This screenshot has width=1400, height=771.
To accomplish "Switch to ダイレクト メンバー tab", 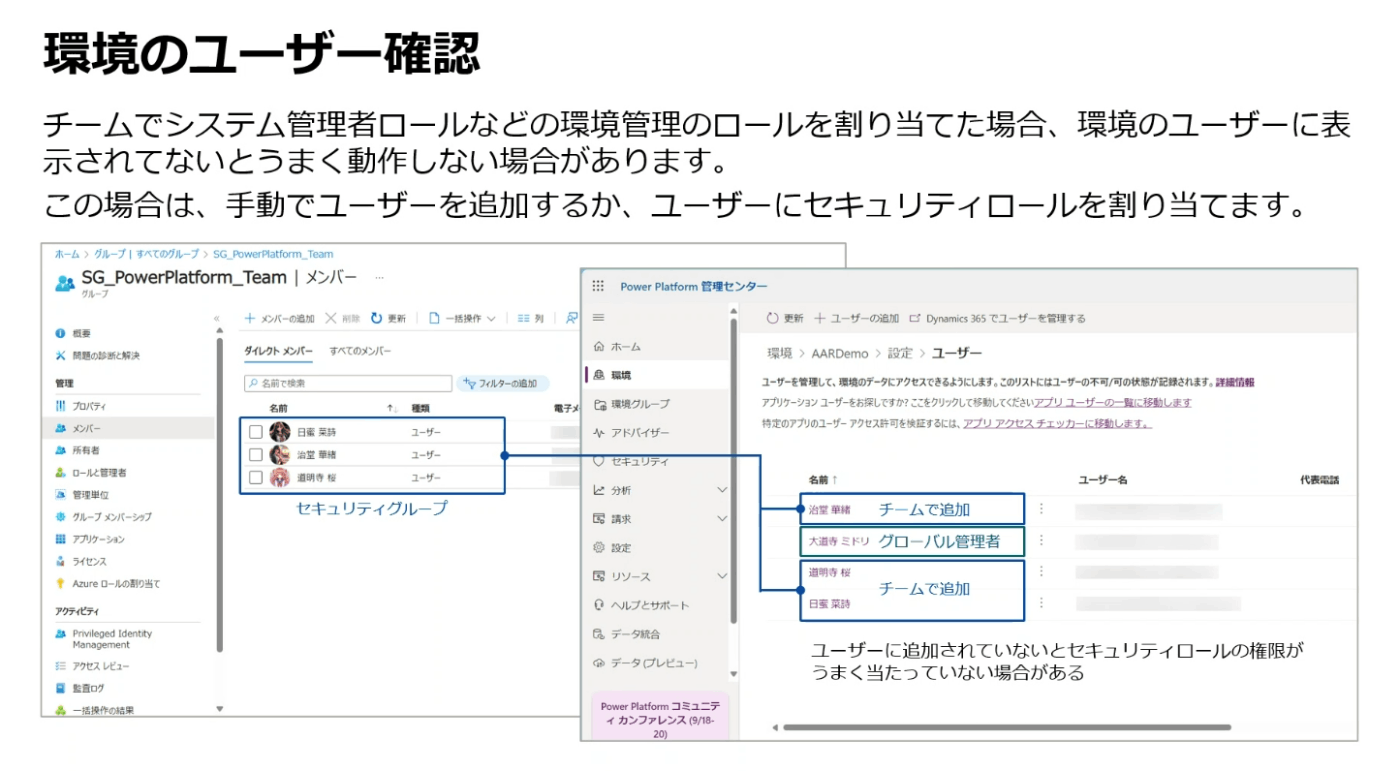I will tap(279, 351).
